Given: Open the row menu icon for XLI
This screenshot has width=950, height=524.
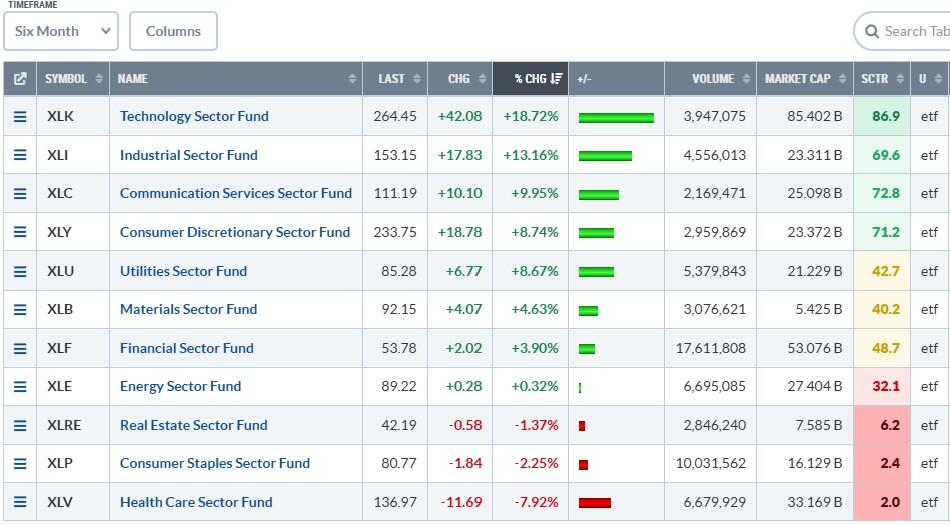Looking at the screenshot, I should [x=19, y=155].
